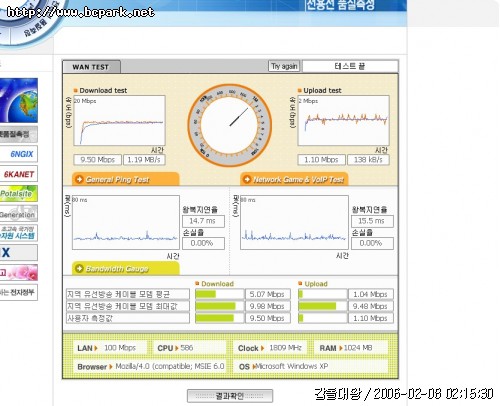Click the RAM 1024 MB info field
Viewport: 500px width, 406px height.
click(351, 348)
